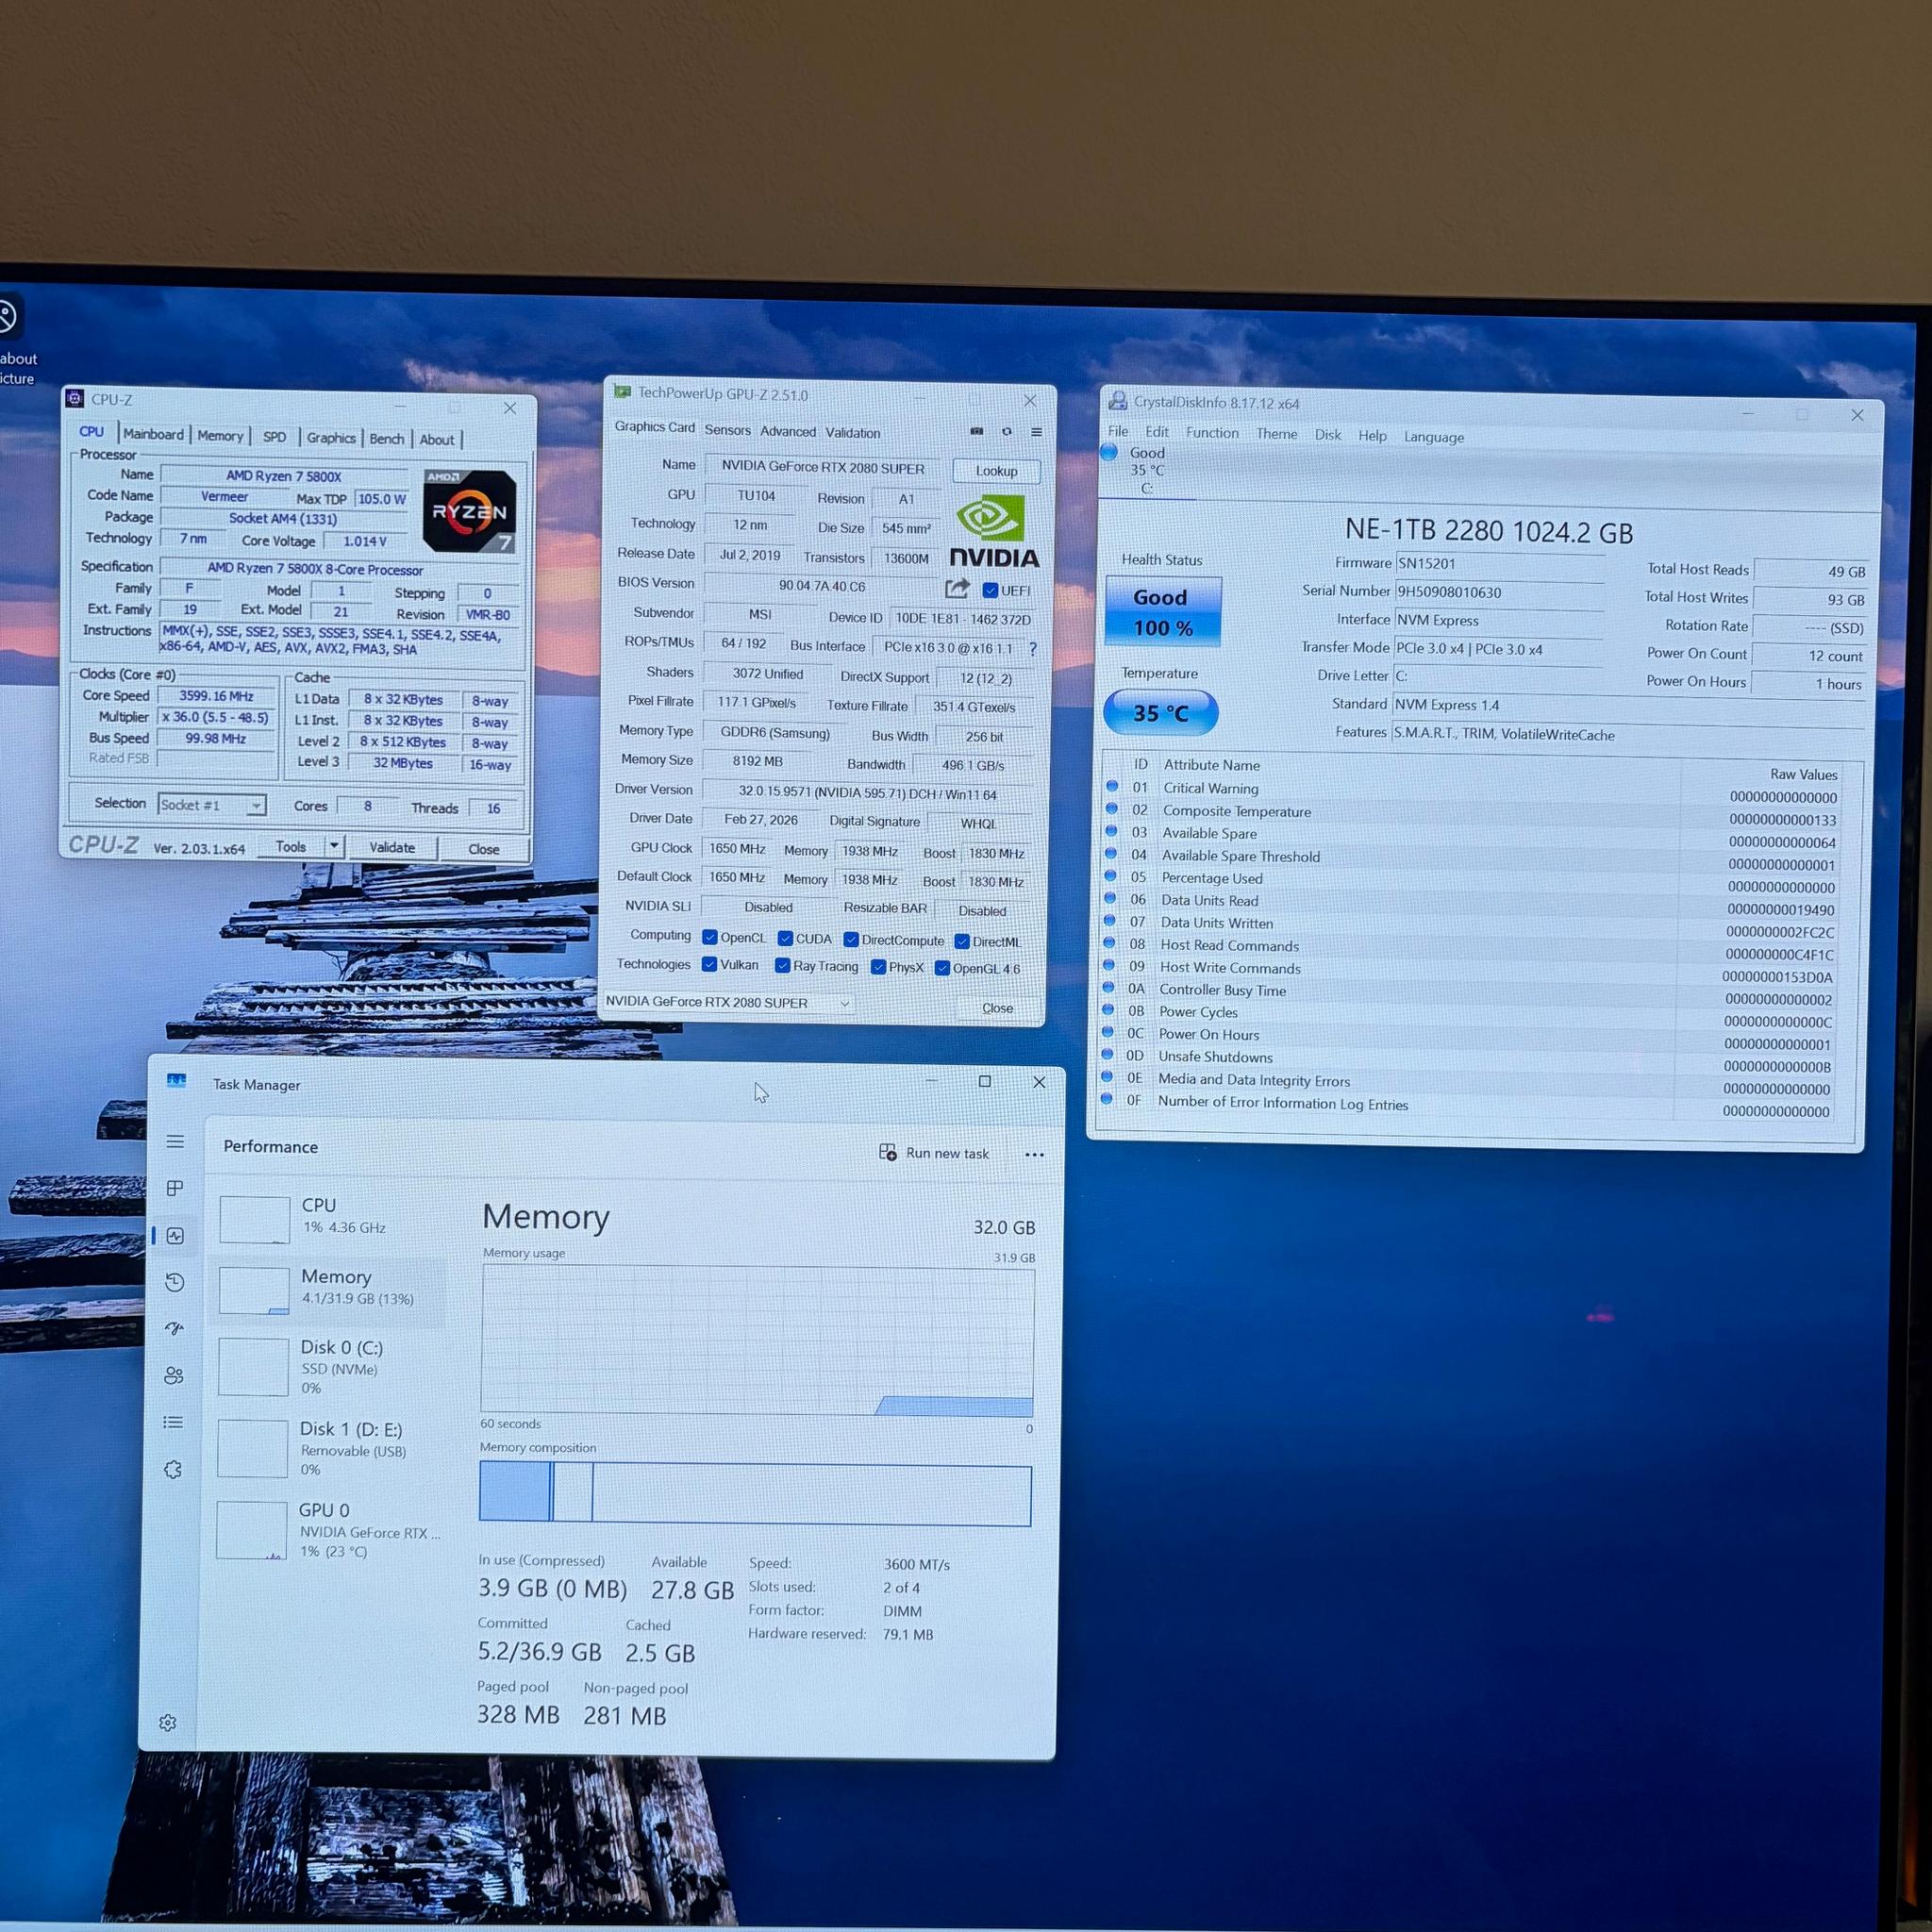Click the NVIDIA logo in GPU-Z
This screenshot has width=1932, height=1932.
coord(993,533)
